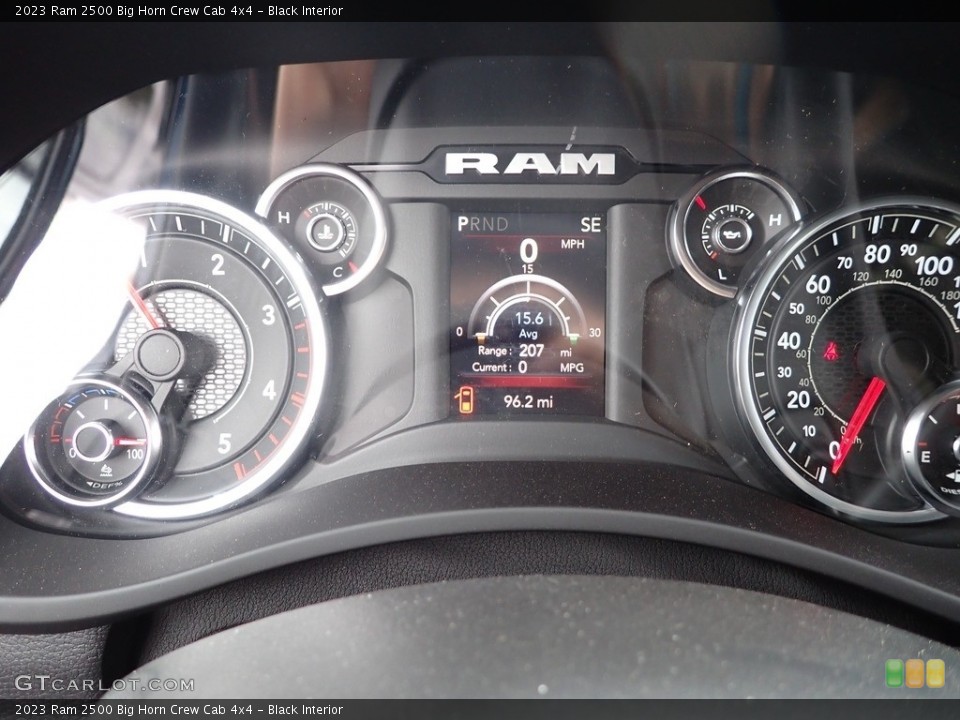
Task: Click the 3 mark on the tachometer
Action: coord(268,315)
